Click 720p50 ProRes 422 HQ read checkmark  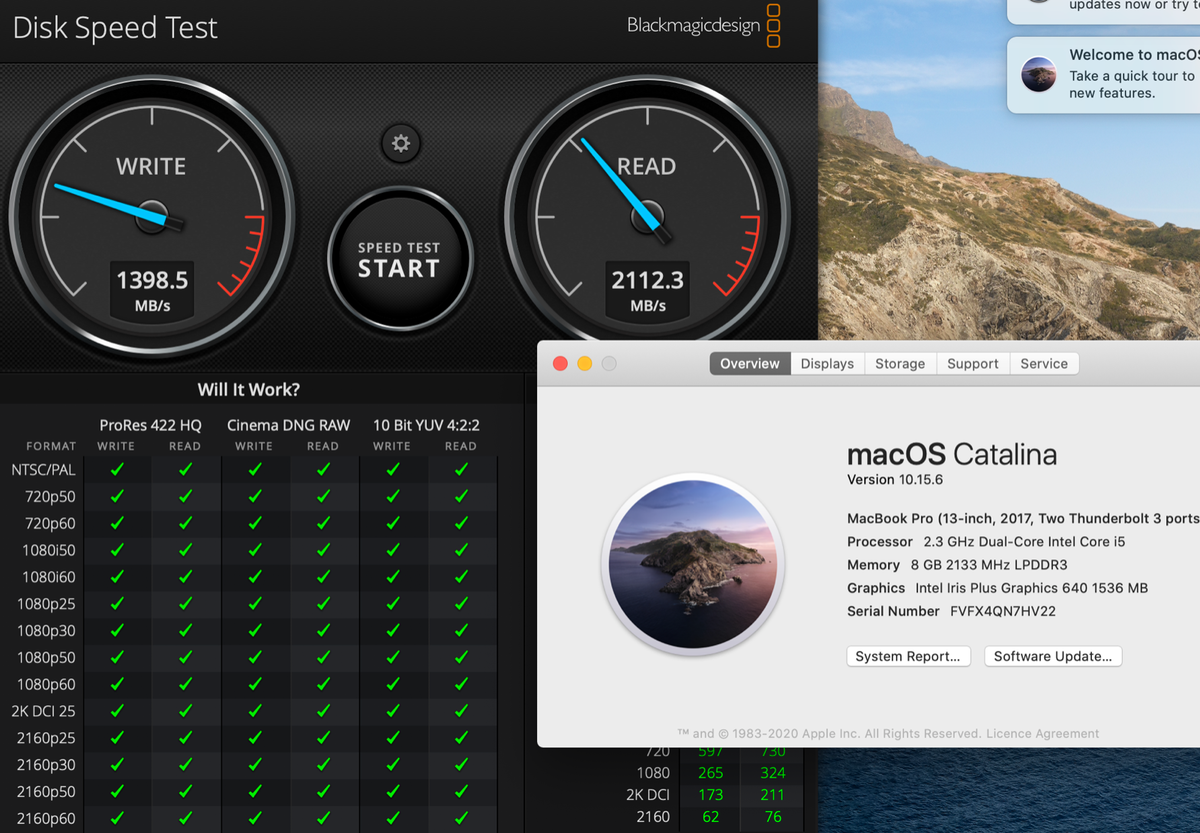pos(185,496)
